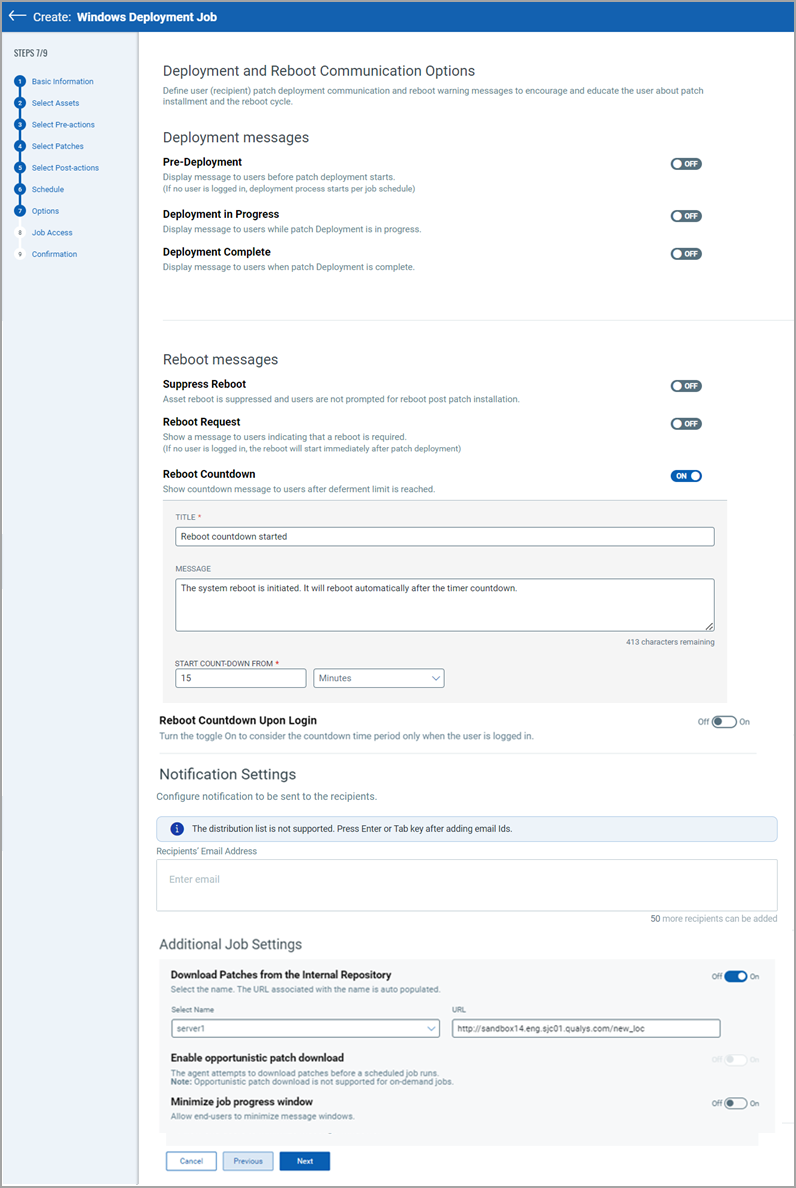Click the 'Reboot messages' heading
This screenshot has width=796, height=1188.
click(220, 359)
